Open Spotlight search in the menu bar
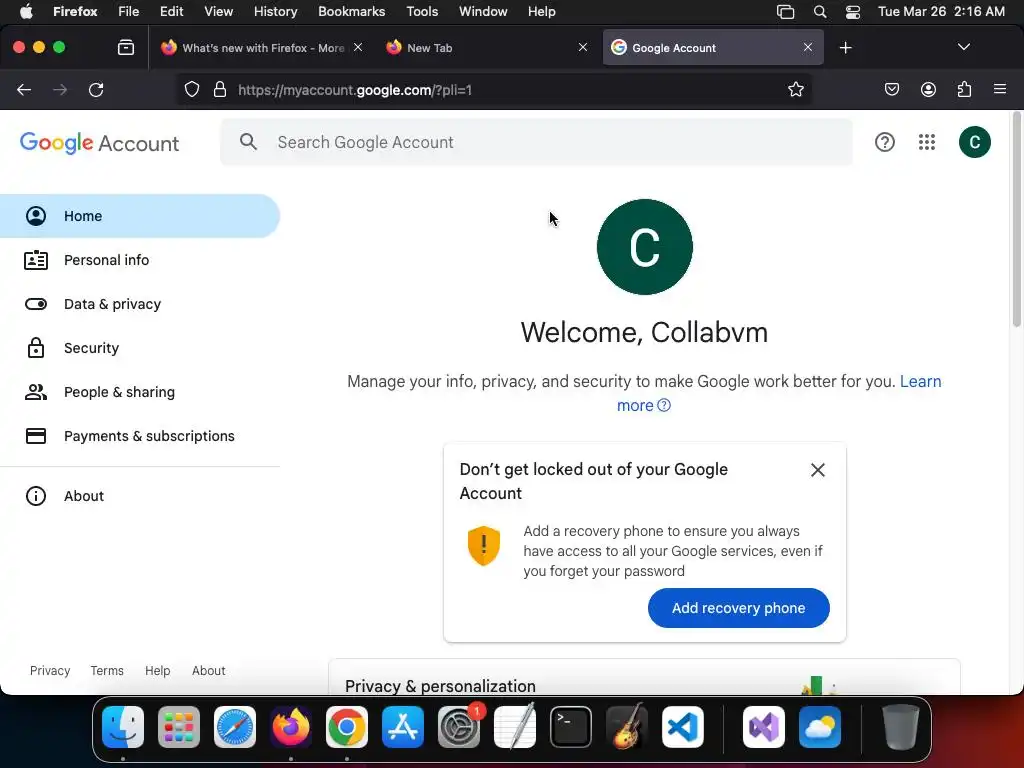 click(820, 11)
